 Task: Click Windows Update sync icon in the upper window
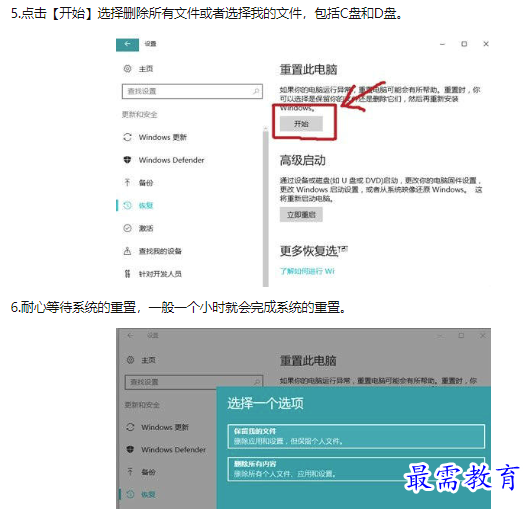tap(127, 137)
